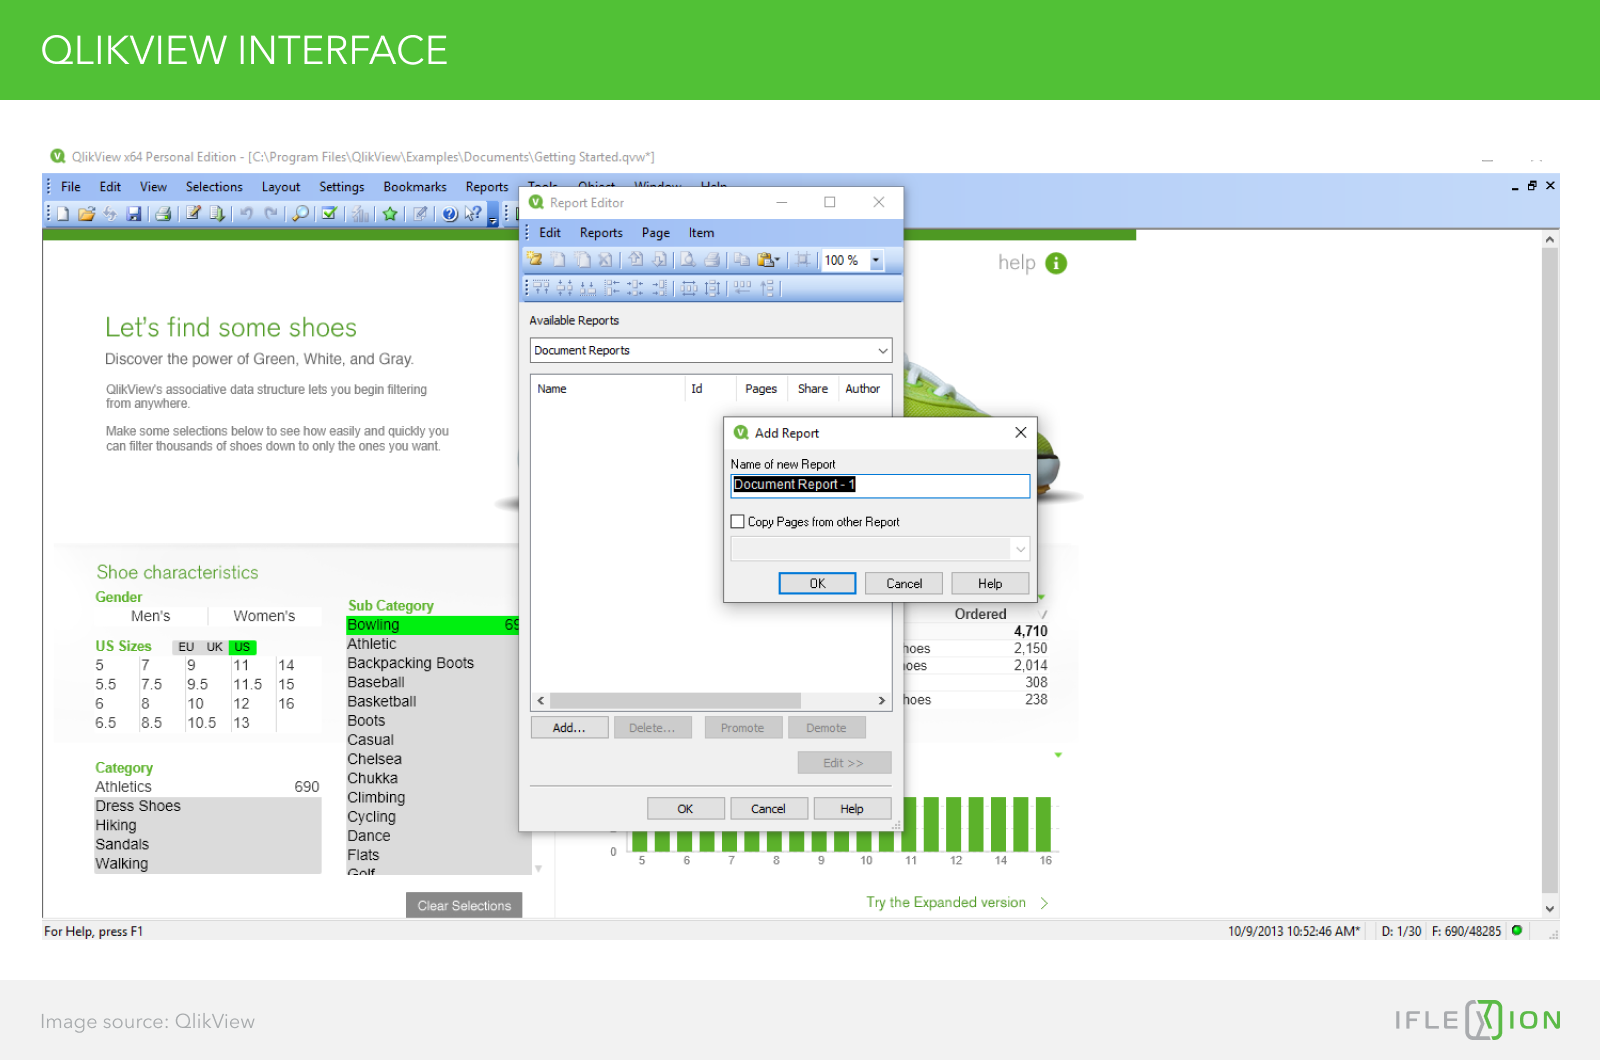Open the Bookmarks menu
Image resolution: width=1600 pixels, height=1060 pixels.
tap(415, 187)
